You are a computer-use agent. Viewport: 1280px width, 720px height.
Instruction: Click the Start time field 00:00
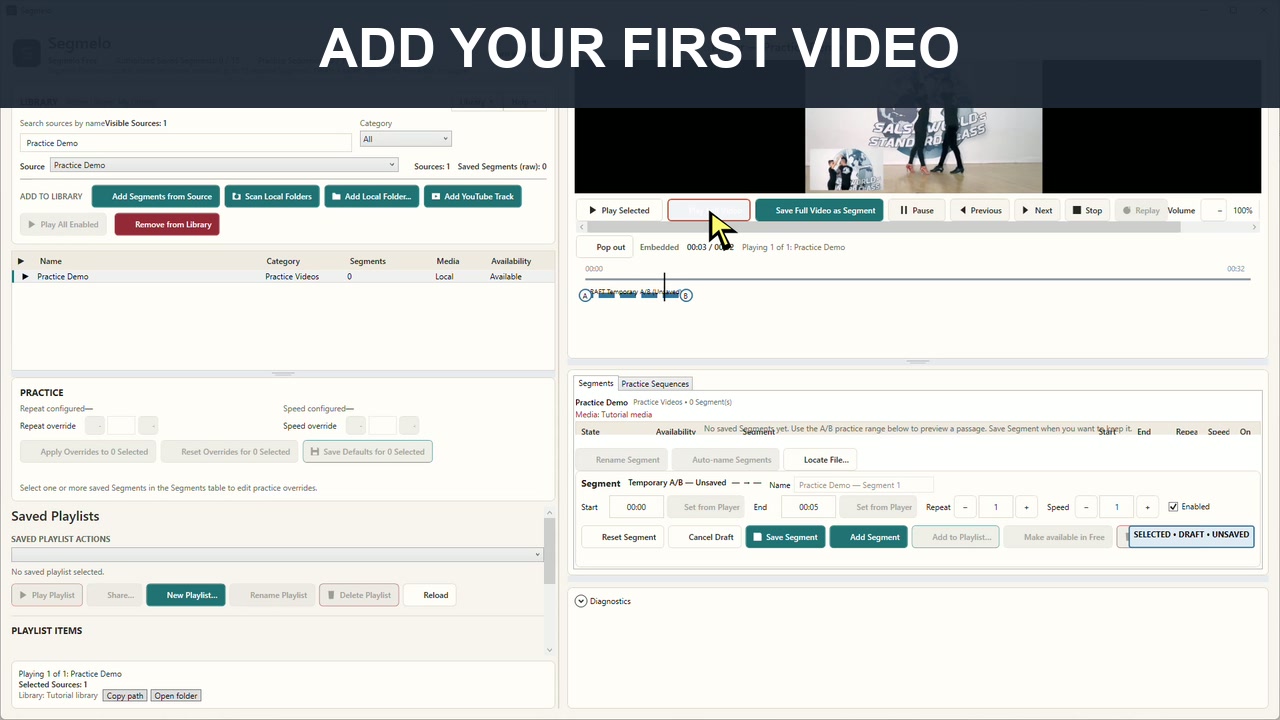[x=636, y=507]
